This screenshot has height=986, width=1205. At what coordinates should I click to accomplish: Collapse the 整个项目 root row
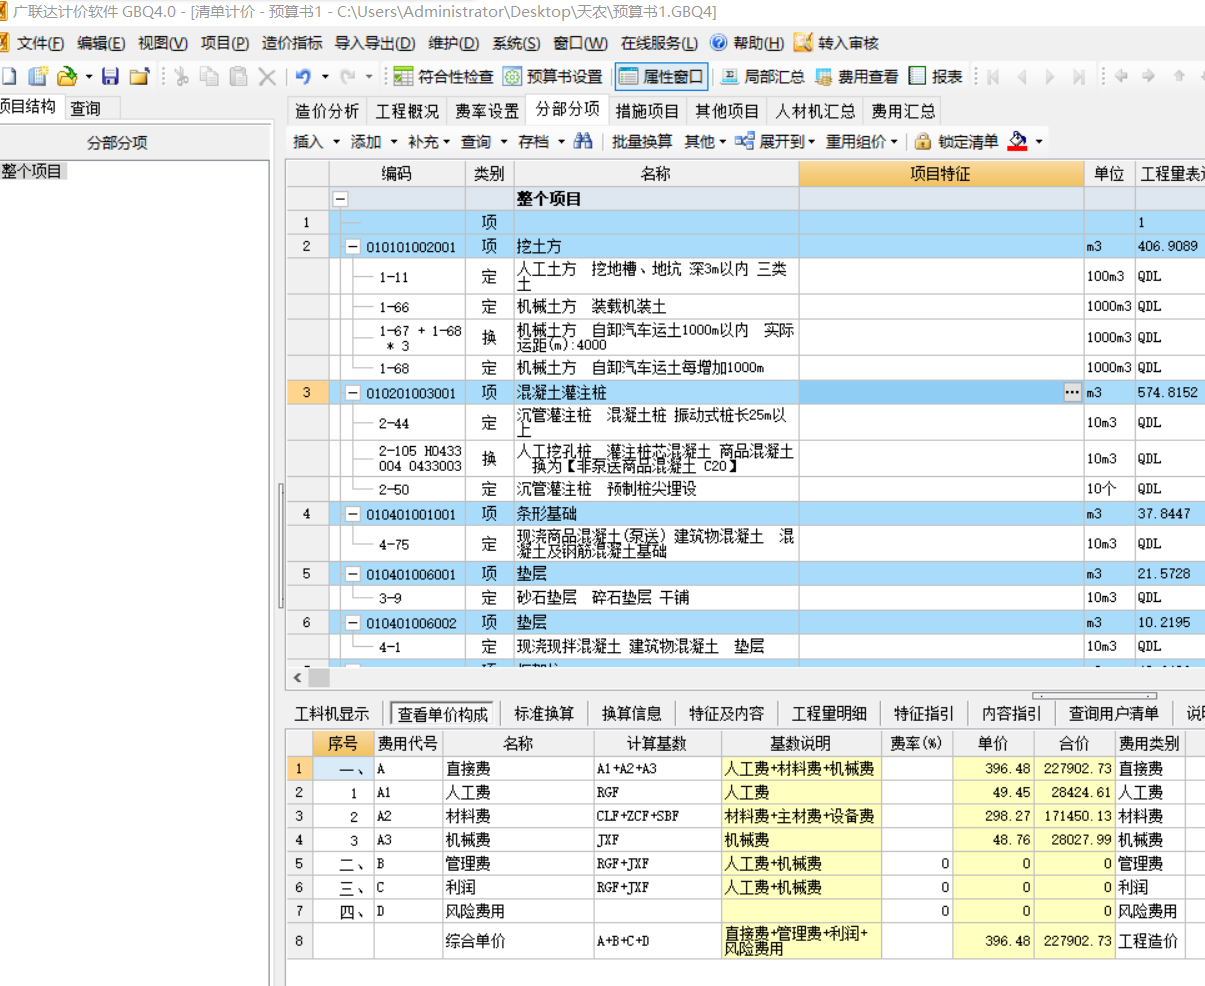[340, 199]
